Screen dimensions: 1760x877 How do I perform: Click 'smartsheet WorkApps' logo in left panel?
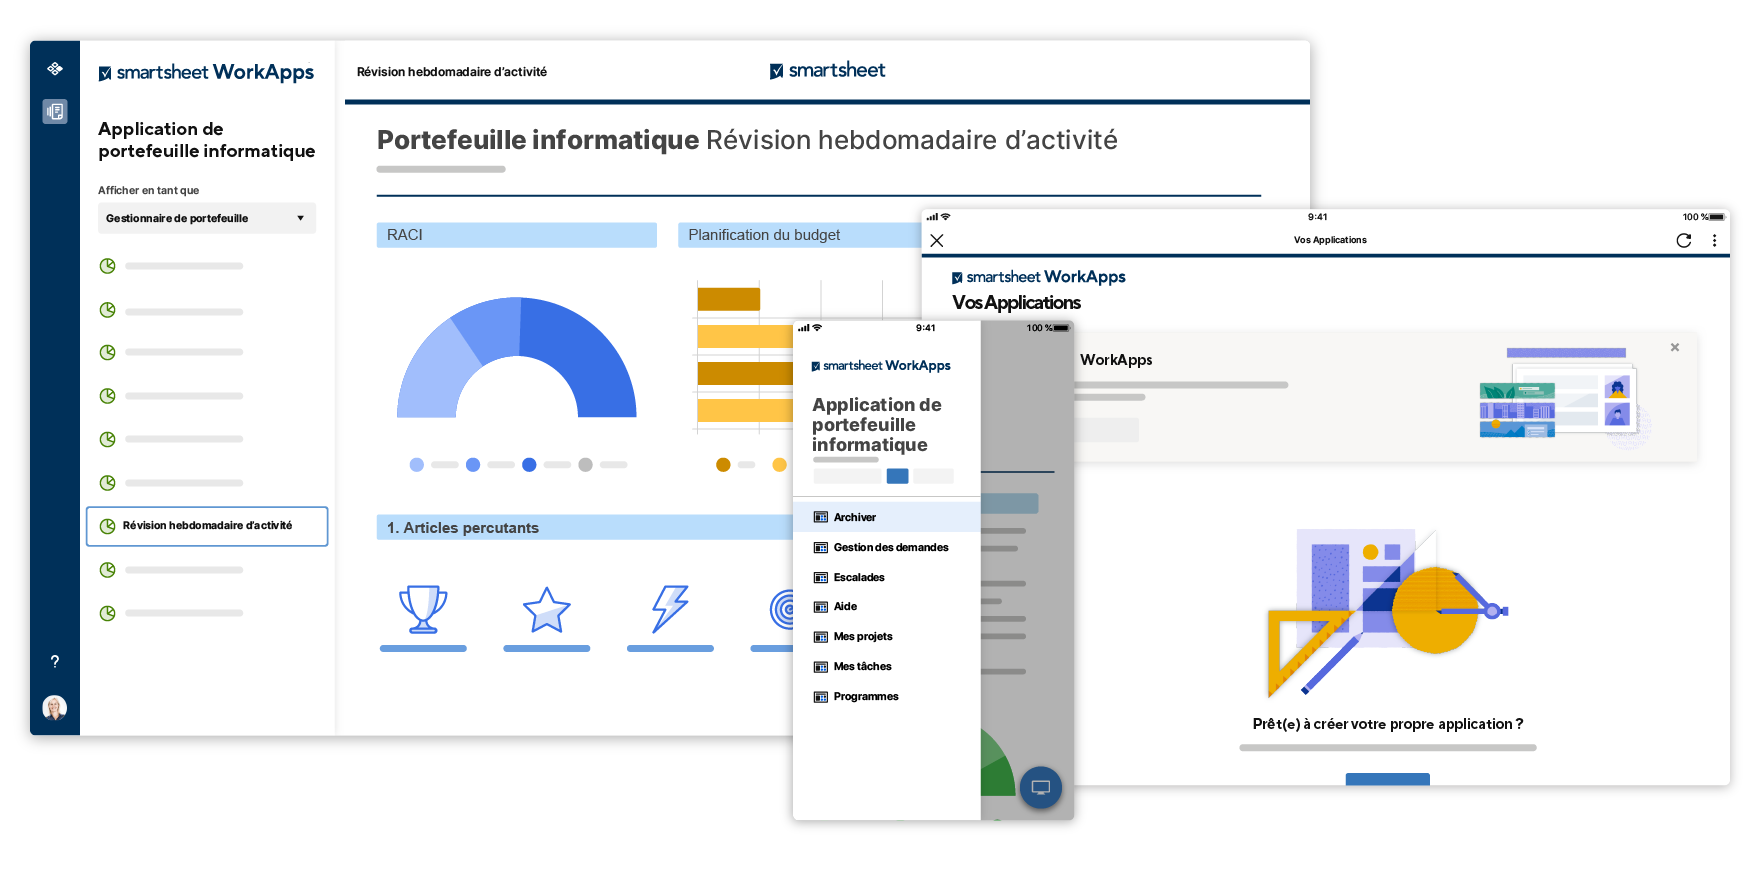click(x=206, y=72)
